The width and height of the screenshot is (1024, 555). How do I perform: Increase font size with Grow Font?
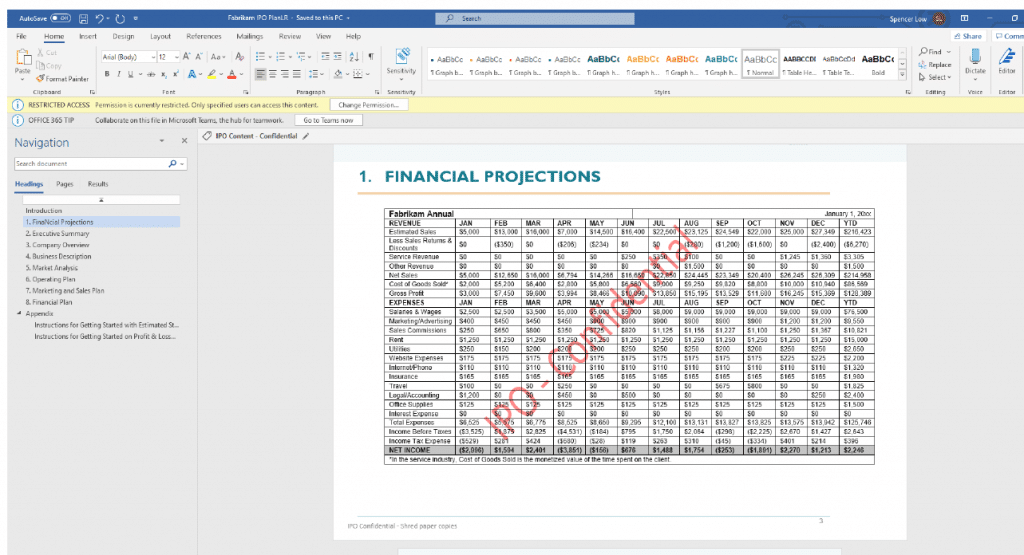click(x=187, y=57)
